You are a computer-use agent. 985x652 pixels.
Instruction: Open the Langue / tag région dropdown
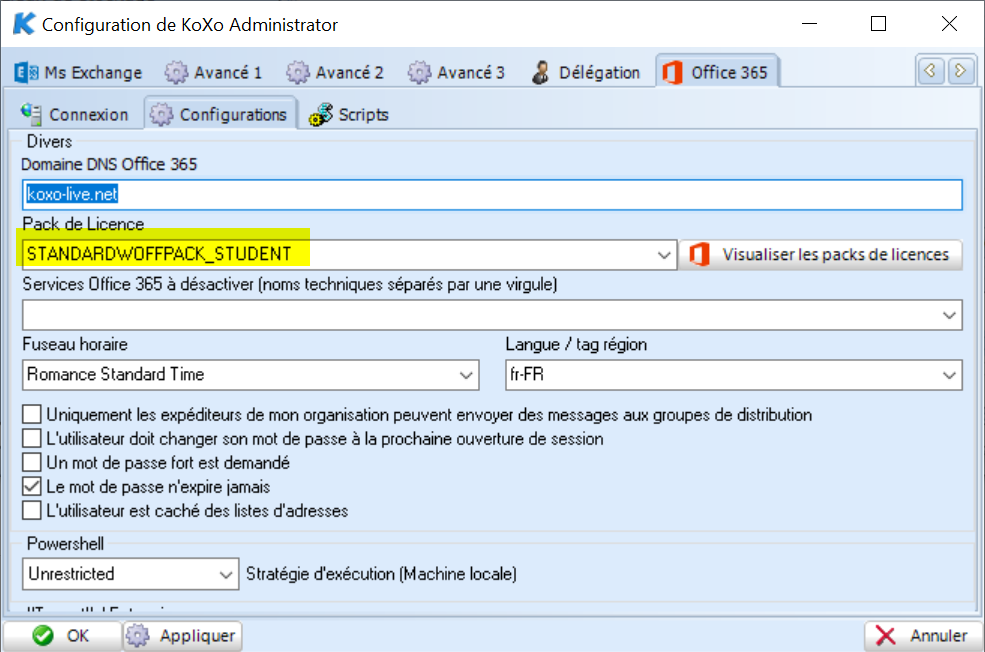(949, 375)
